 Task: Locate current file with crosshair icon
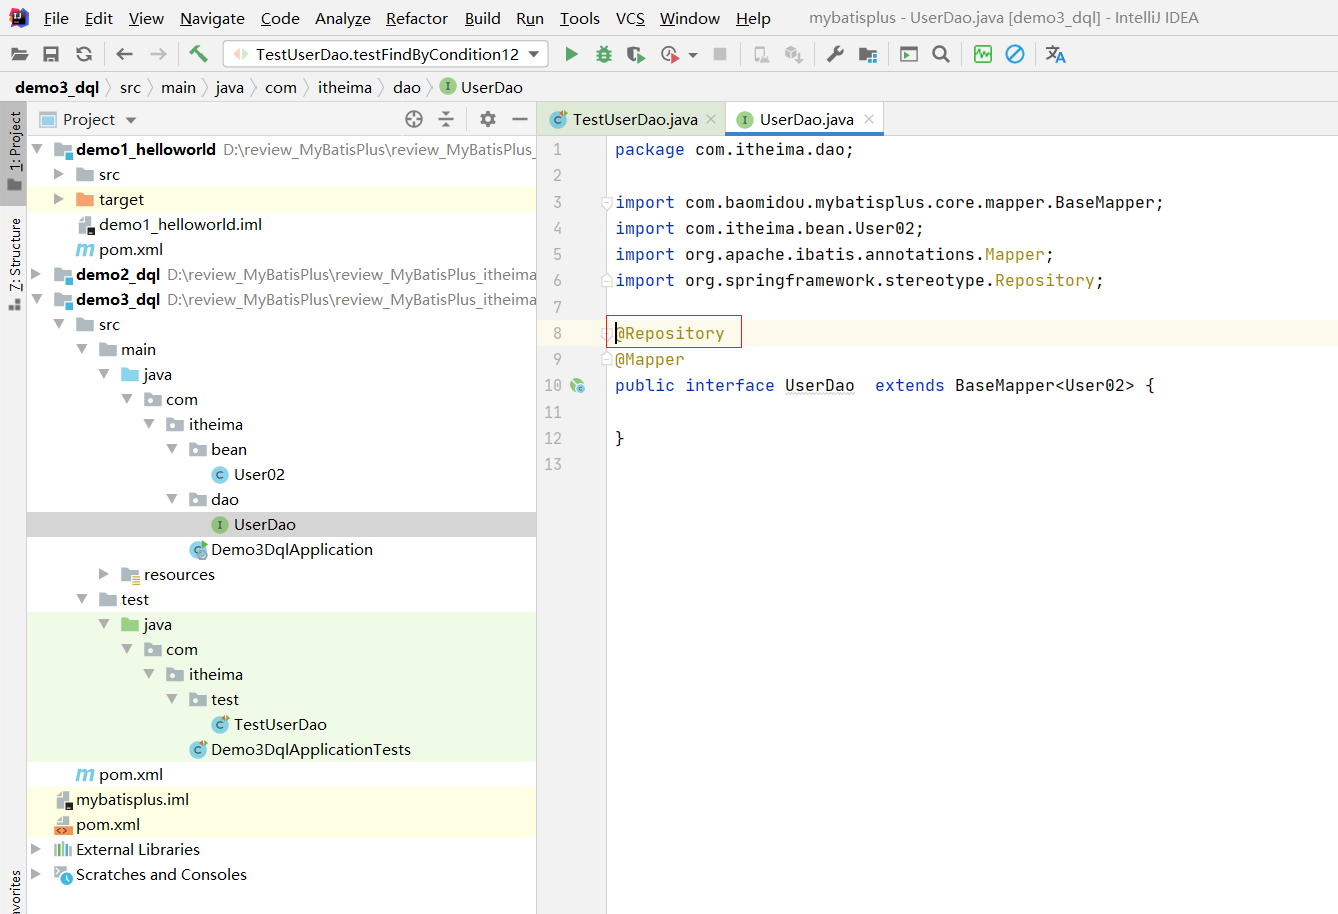point(414,119)
